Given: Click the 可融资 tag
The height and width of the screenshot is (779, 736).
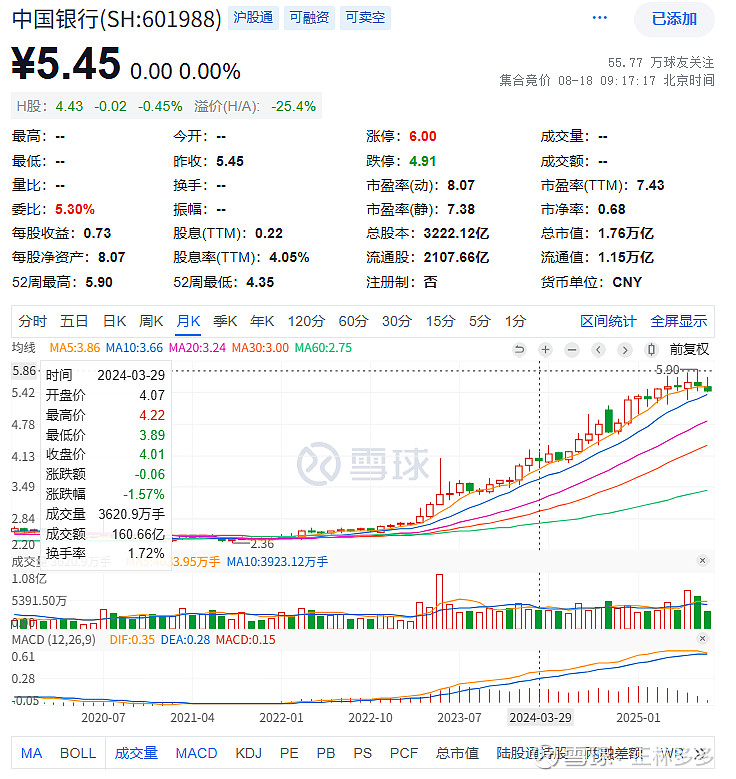Looking at the screenshot, I should click(309, 18).
